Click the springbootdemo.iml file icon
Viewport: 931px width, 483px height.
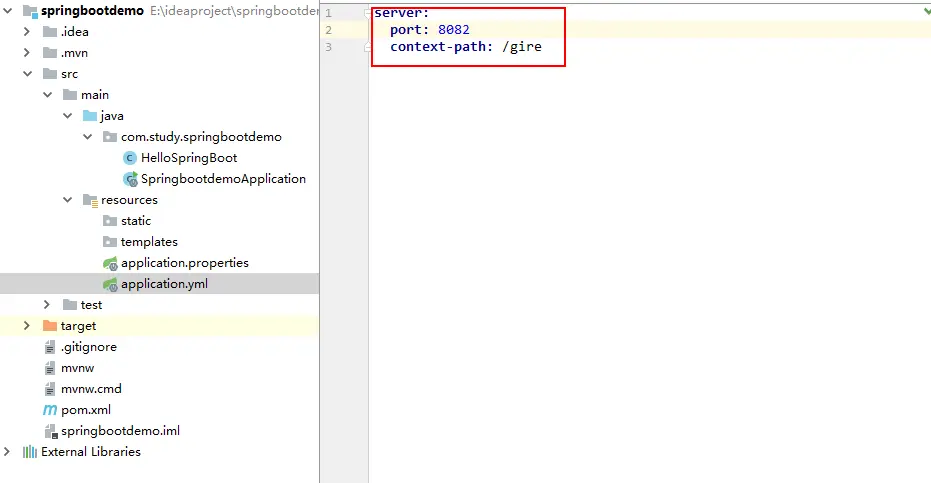click(51, 431)
